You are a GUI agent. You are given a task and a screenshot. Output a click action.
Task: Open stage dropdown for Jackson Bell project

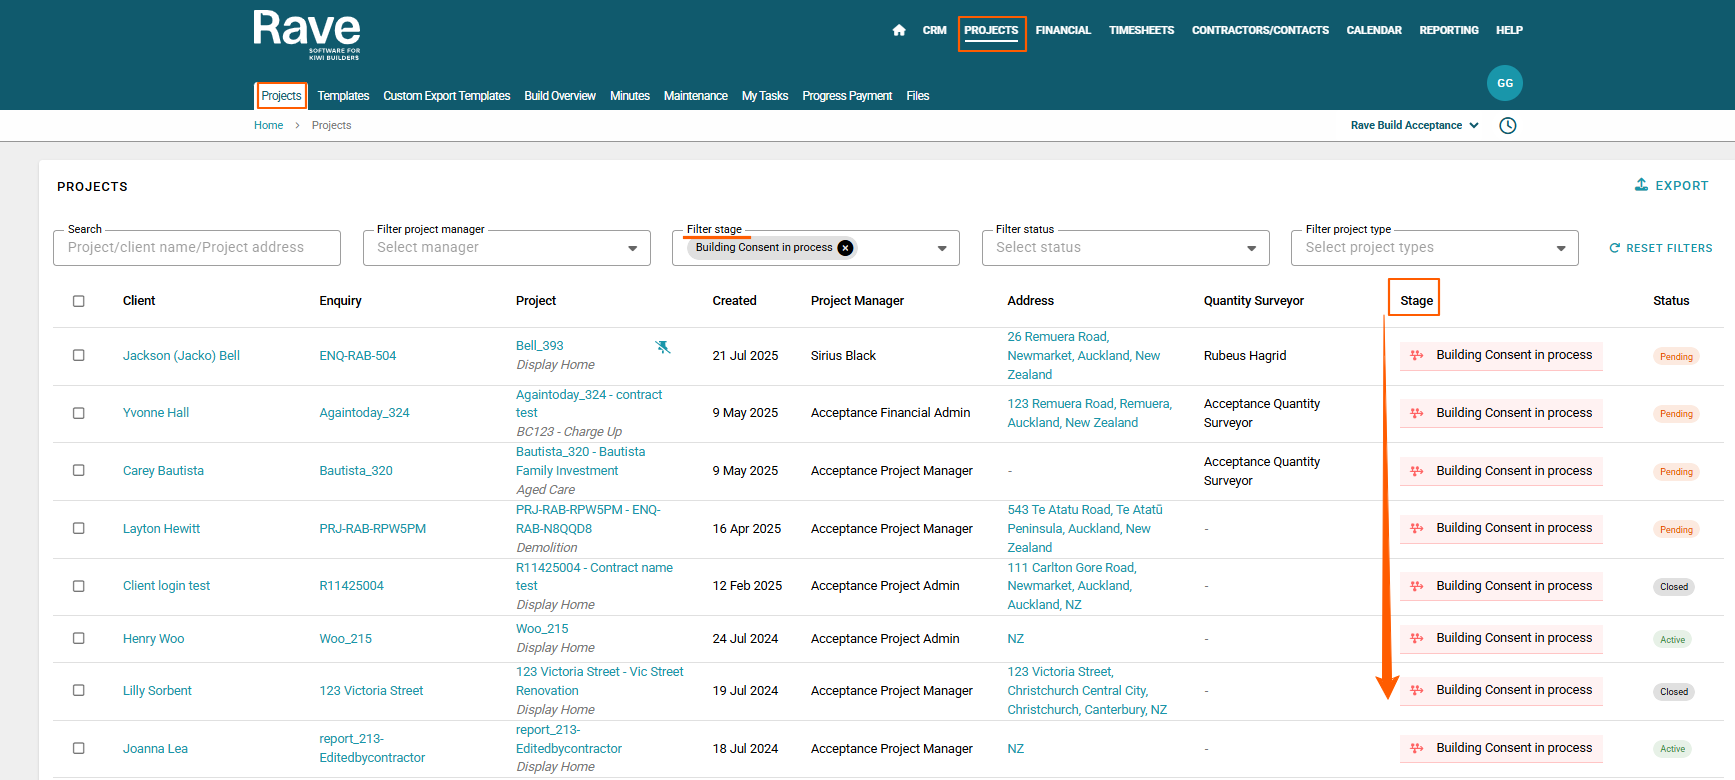coord(1501,356)
